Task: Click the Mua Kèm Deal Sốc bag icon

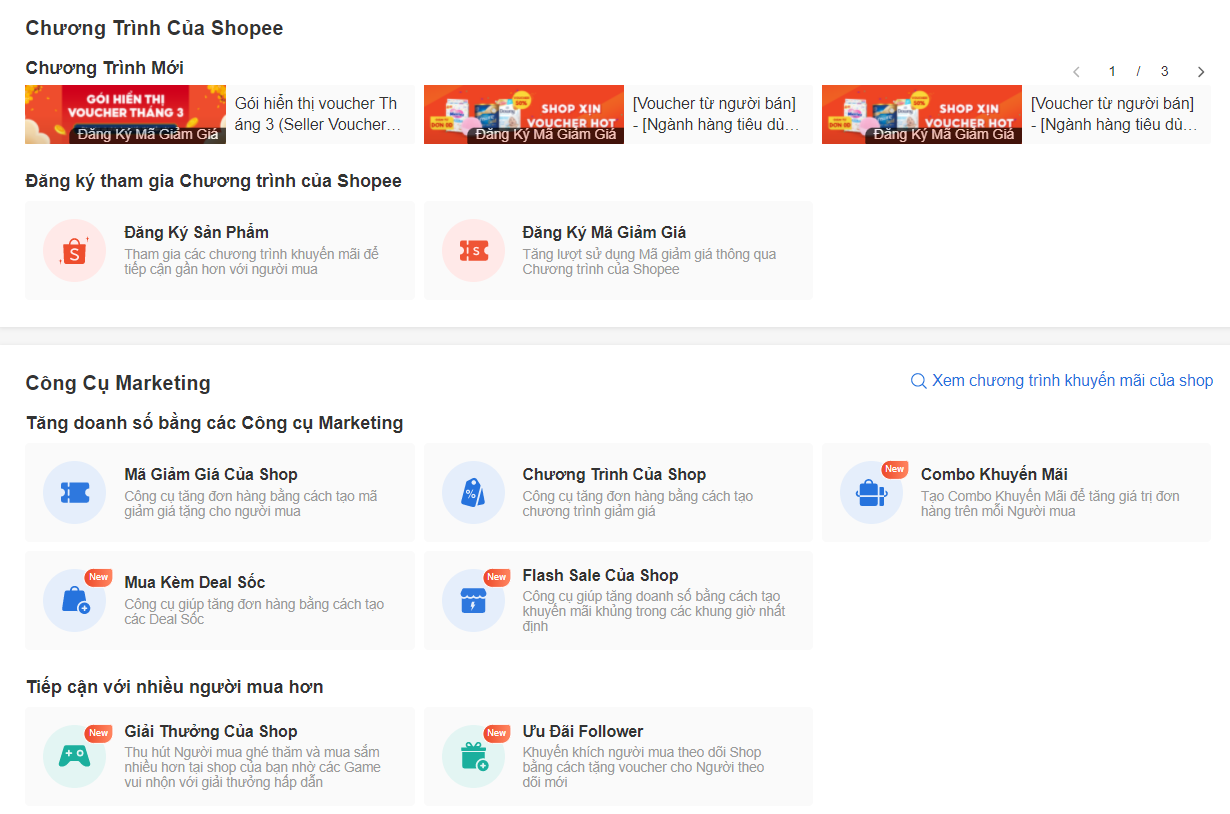Action: 74,600
